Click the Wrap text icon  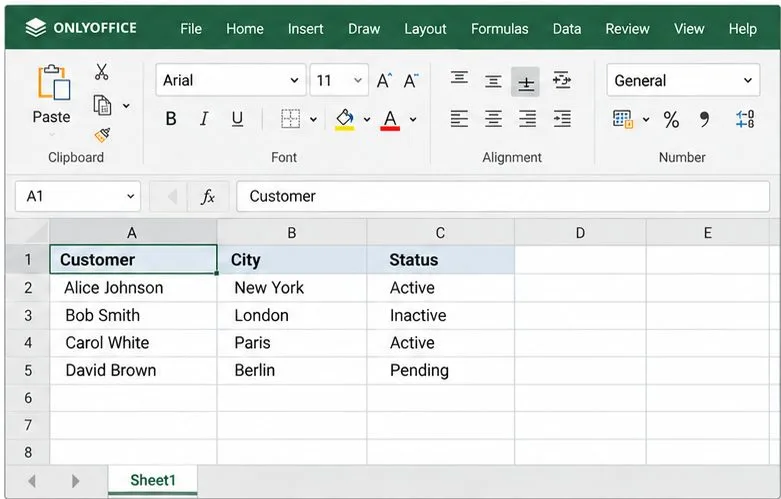click(562, 80)
